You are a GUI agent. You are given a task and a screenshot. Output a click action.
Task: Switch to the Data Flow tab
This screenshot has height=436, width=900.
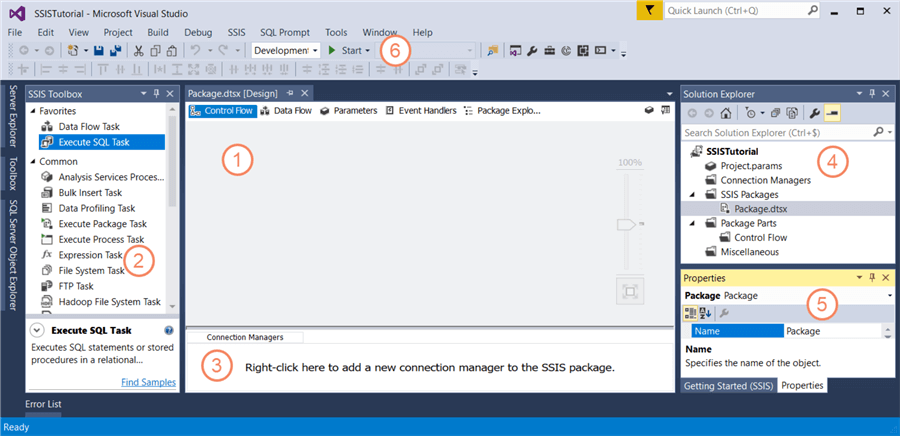[x=286, y=111]
